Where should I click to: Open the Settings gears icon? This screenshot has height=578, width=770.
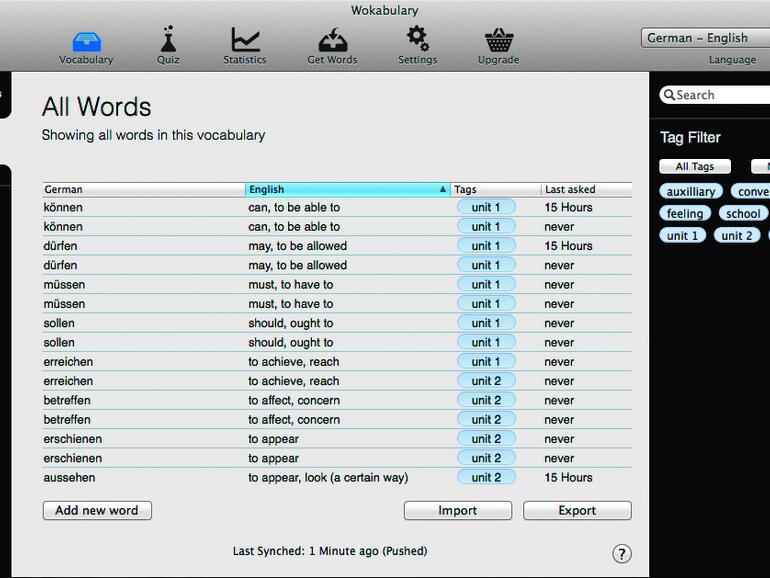[417, 39]
